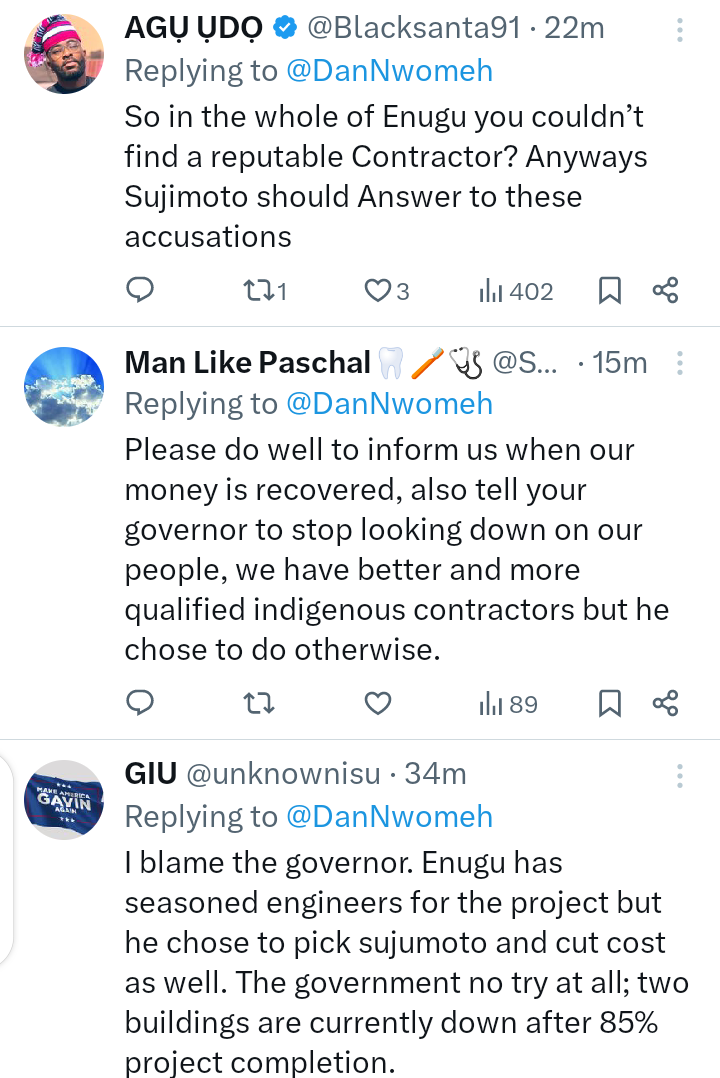Open Man Like Paschal's cloud avatar
Screen dimensions: 720x1078
(x=64, y=387)
